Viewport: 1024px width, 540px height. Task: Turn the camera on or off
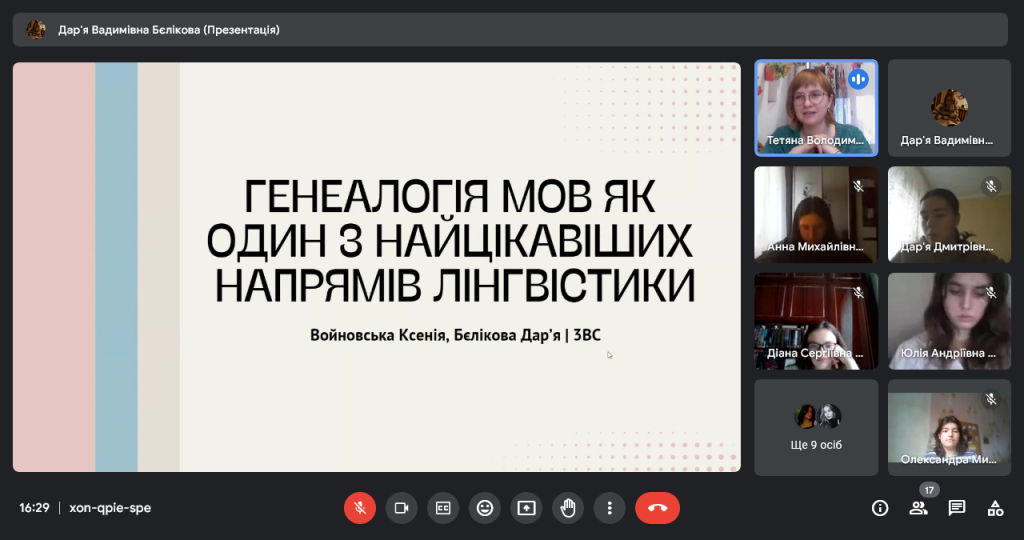[402, 508]
